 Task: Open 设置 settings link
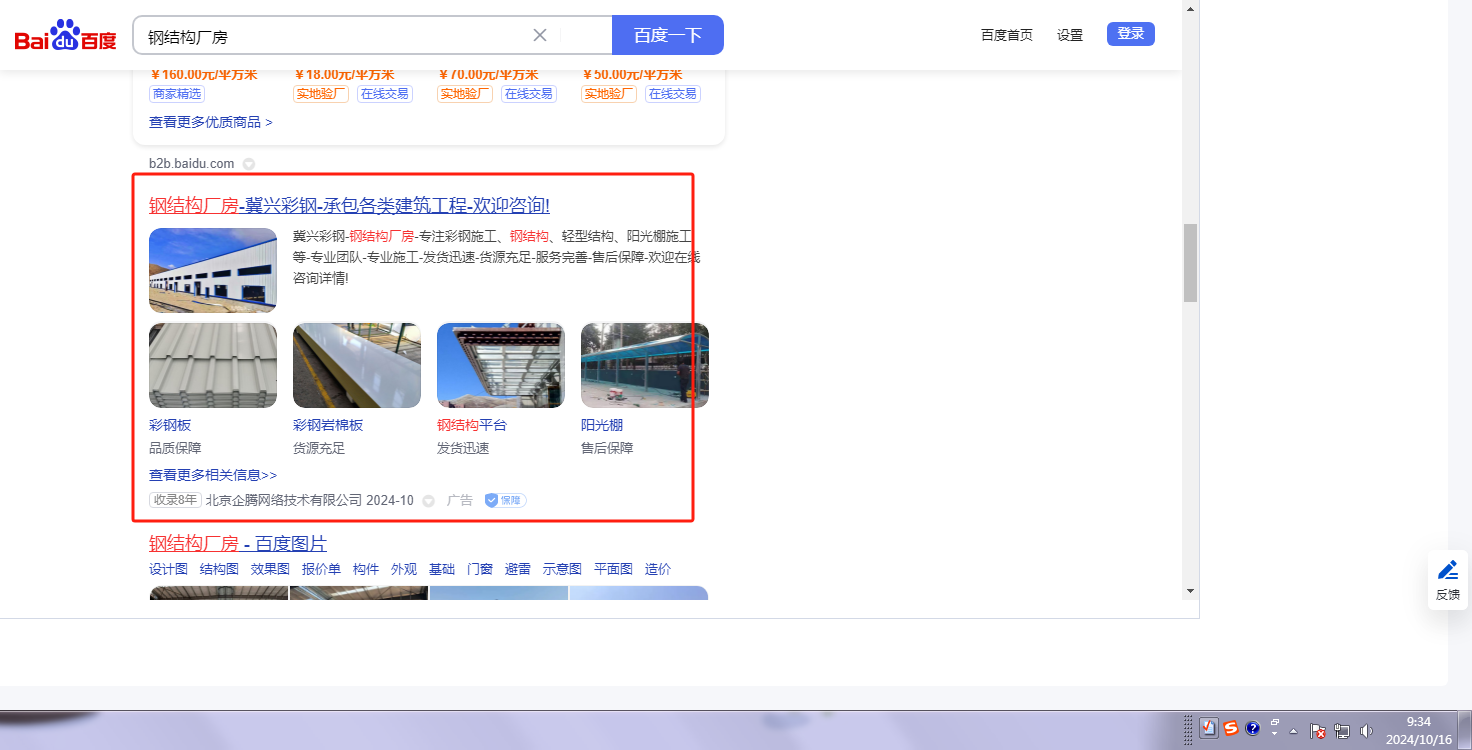(x=1070, y=35)
